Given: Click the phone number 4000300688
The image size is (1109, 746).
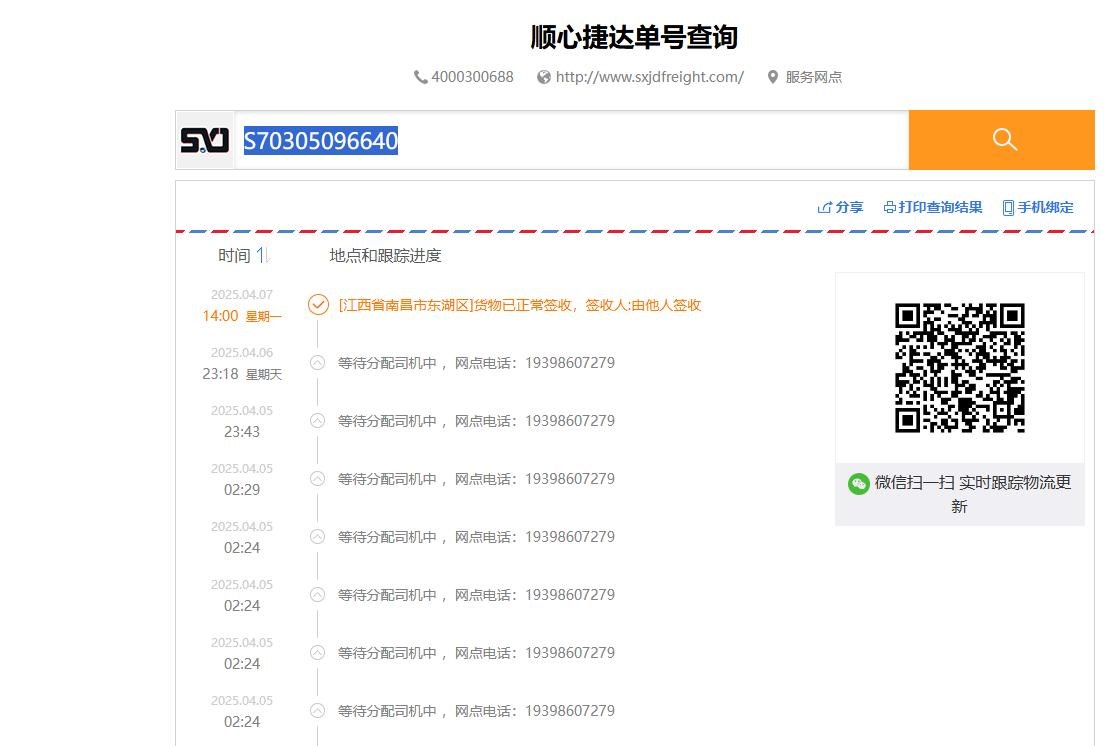Looking at the screenshot, I should (x=472, y=77).
